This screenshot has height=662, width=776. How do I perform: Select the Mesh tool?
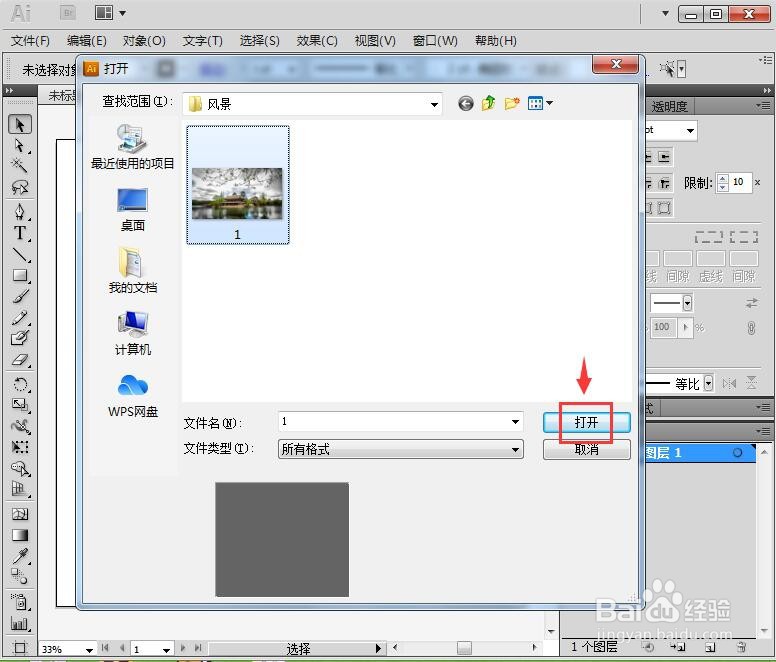(x=20, y=514)
